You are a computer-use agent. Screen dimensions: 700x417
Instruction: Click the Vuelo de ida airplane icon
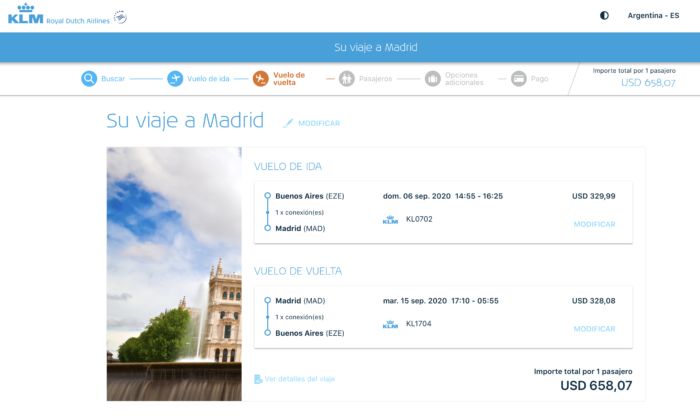175,79
